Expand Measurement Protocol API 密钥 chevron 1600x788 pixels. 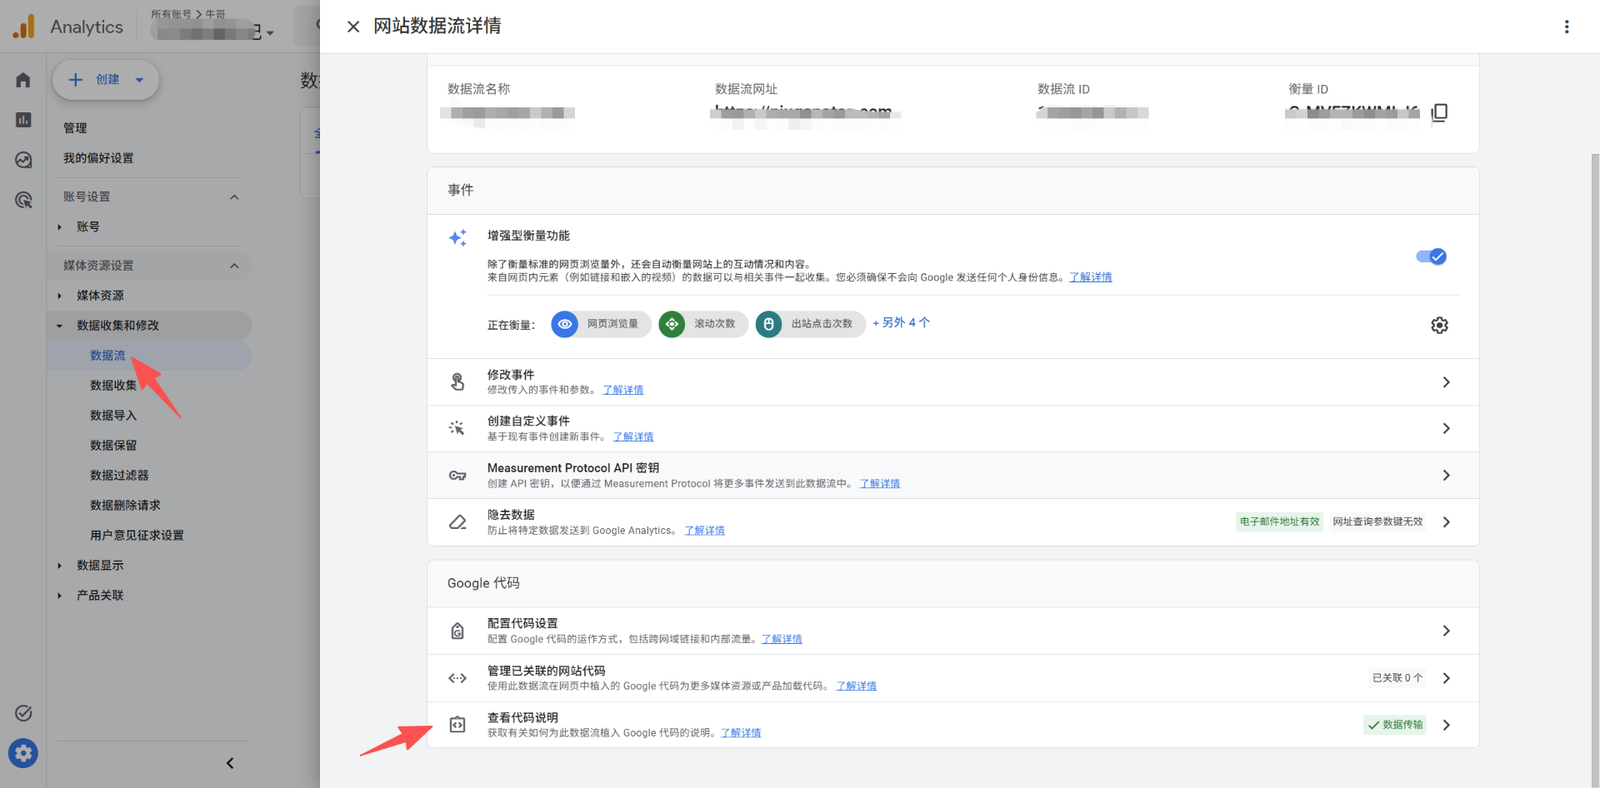(x=1446, y=475)
